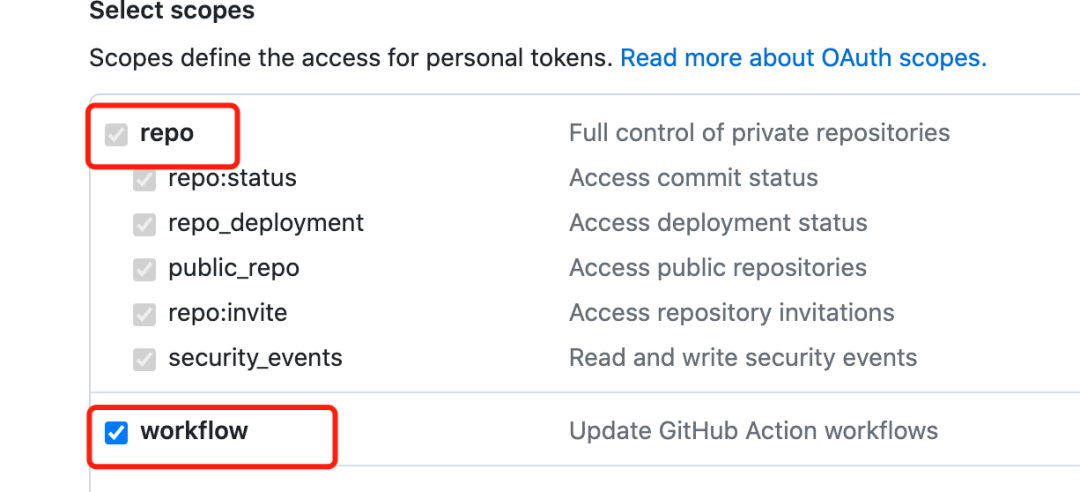Toggle the security_events checkbox

[x=145, y=359]
